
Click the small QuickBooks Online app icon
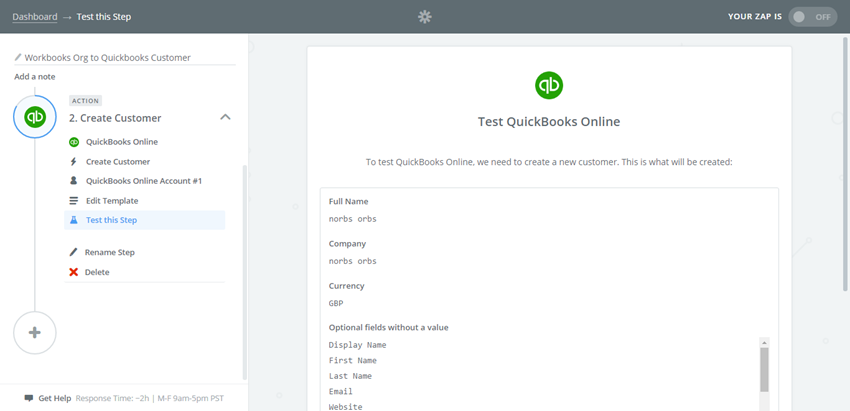click(x=74, y=142)
